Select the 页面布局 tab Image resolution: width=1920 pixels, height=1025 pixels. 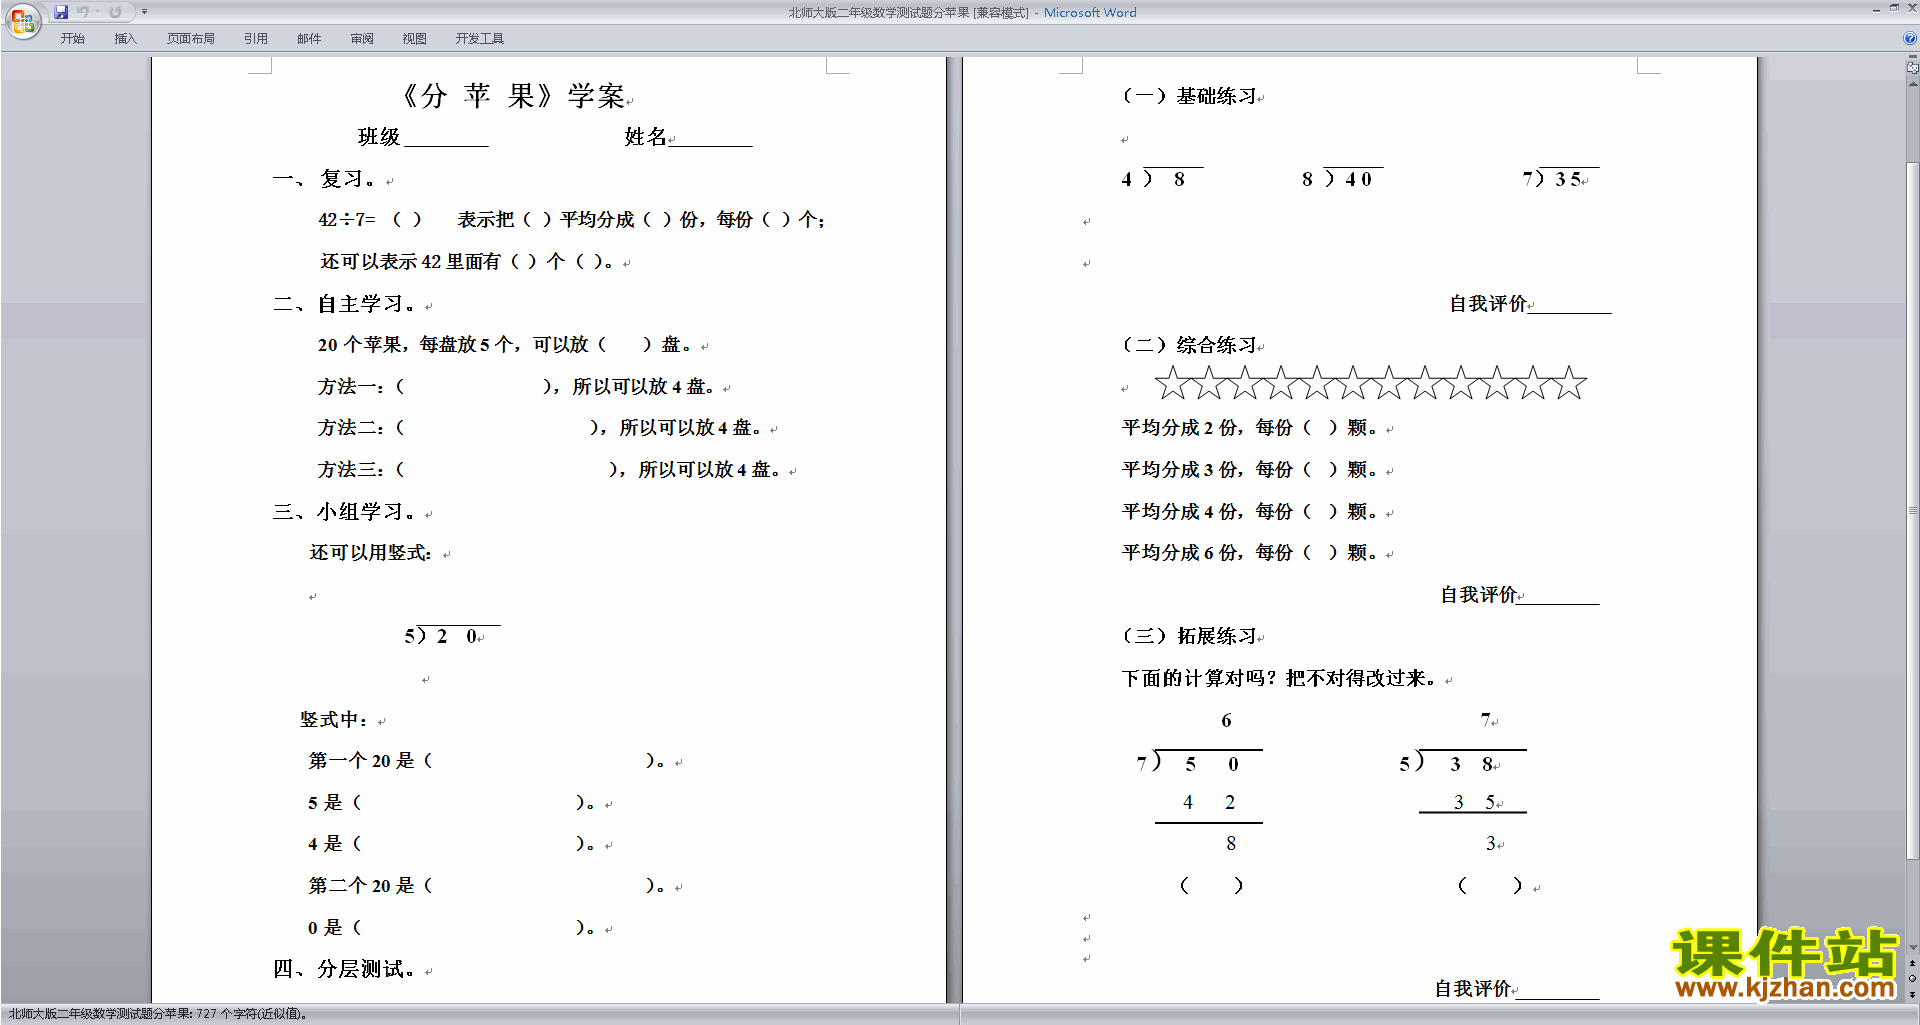(191, 39)
